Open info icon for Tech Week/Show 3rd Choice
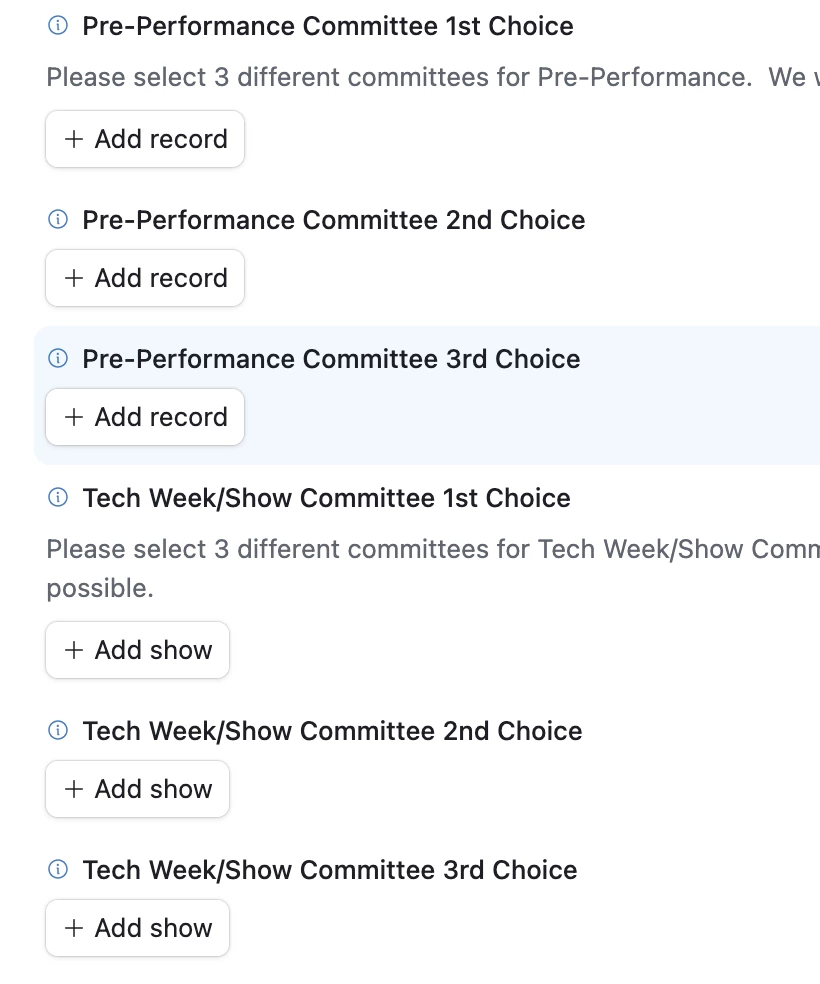 click(58, 870)
